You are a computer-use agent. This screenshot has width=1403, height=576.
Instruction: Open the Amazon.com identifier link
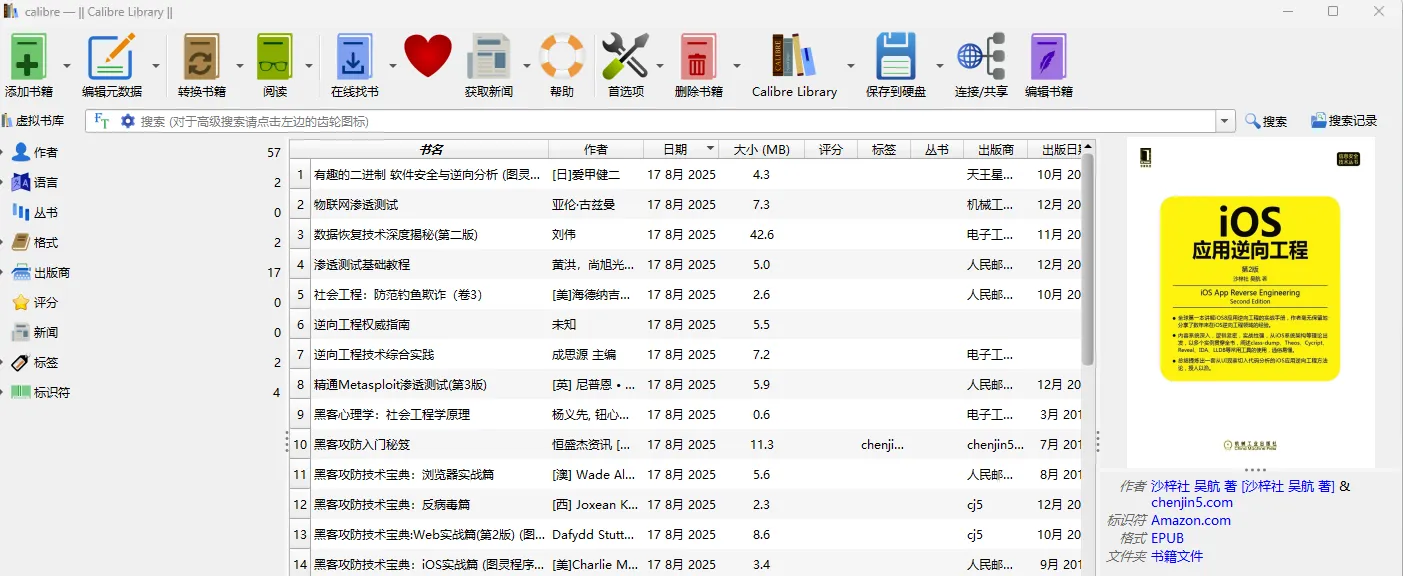[1190, 520]
